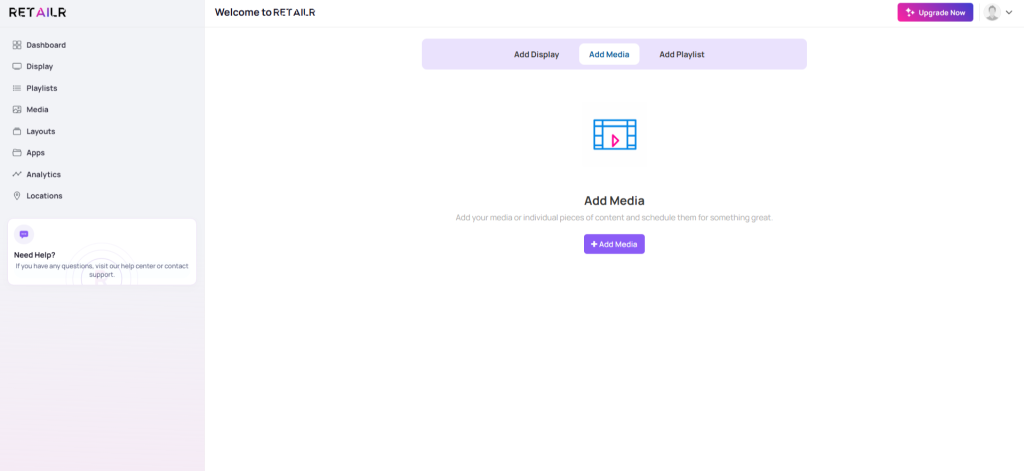1024x471 pixels.
Task: Click the Analytics chart icon in sidebar
Action: pyautogui.click(x=17, y=174)
